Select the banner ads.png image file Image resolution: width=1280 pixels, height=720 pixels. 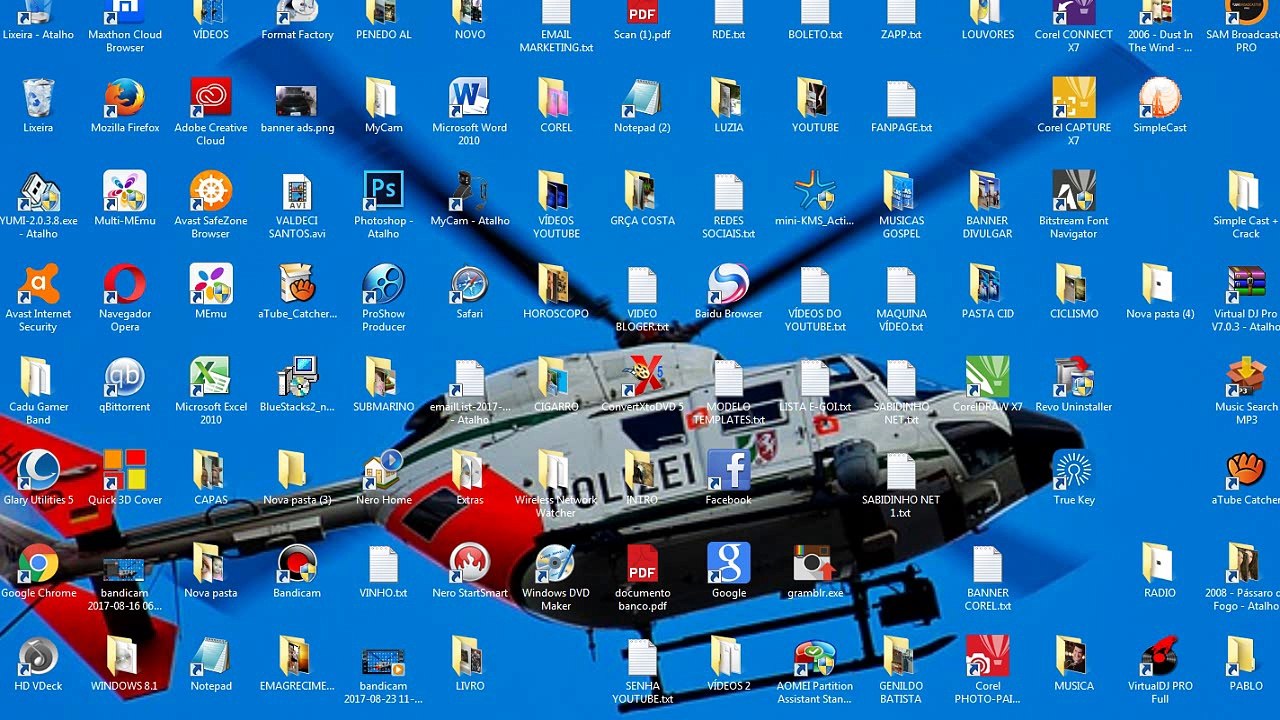297,99
